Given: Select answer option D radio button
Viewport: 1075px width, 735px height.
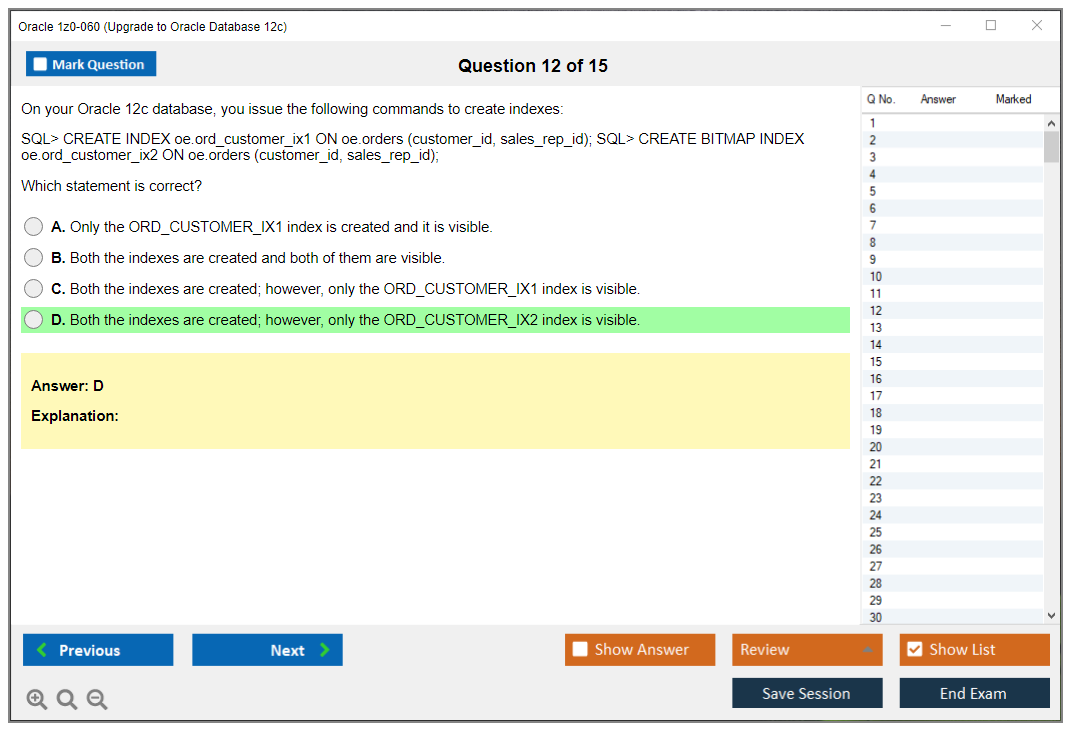Looking at the screenshot, I should (x=33, y=319).
